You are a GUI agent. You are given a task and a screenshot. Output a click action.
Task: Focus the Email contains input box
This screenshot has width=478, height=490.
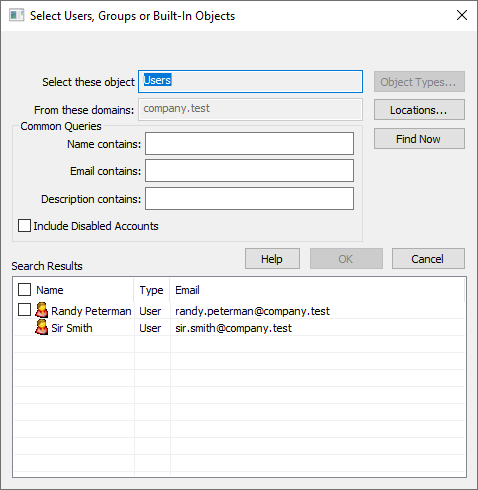tap(249, 171)
